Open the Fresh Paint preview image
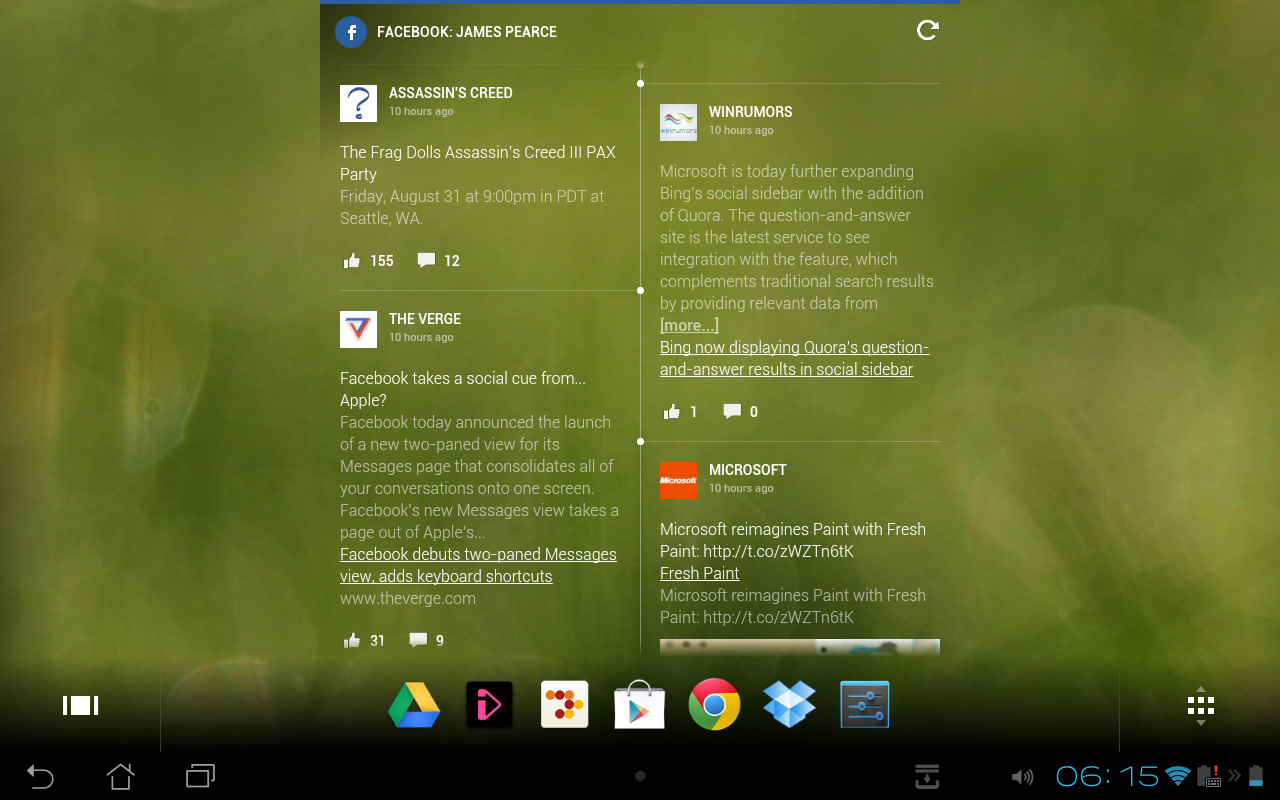Screen dimensions: 1280x800 point(800,647)
